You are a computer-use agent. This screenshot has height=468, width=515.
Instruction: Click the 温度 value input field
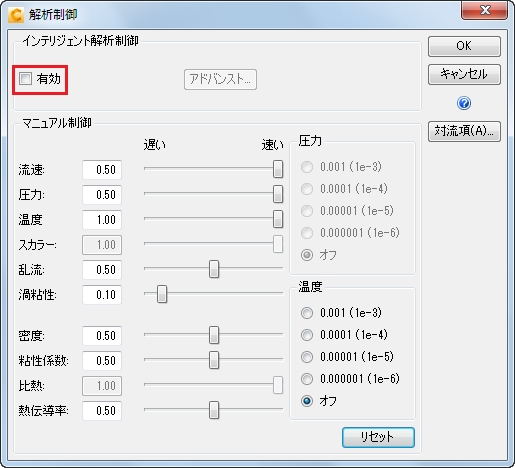[102, 220]
